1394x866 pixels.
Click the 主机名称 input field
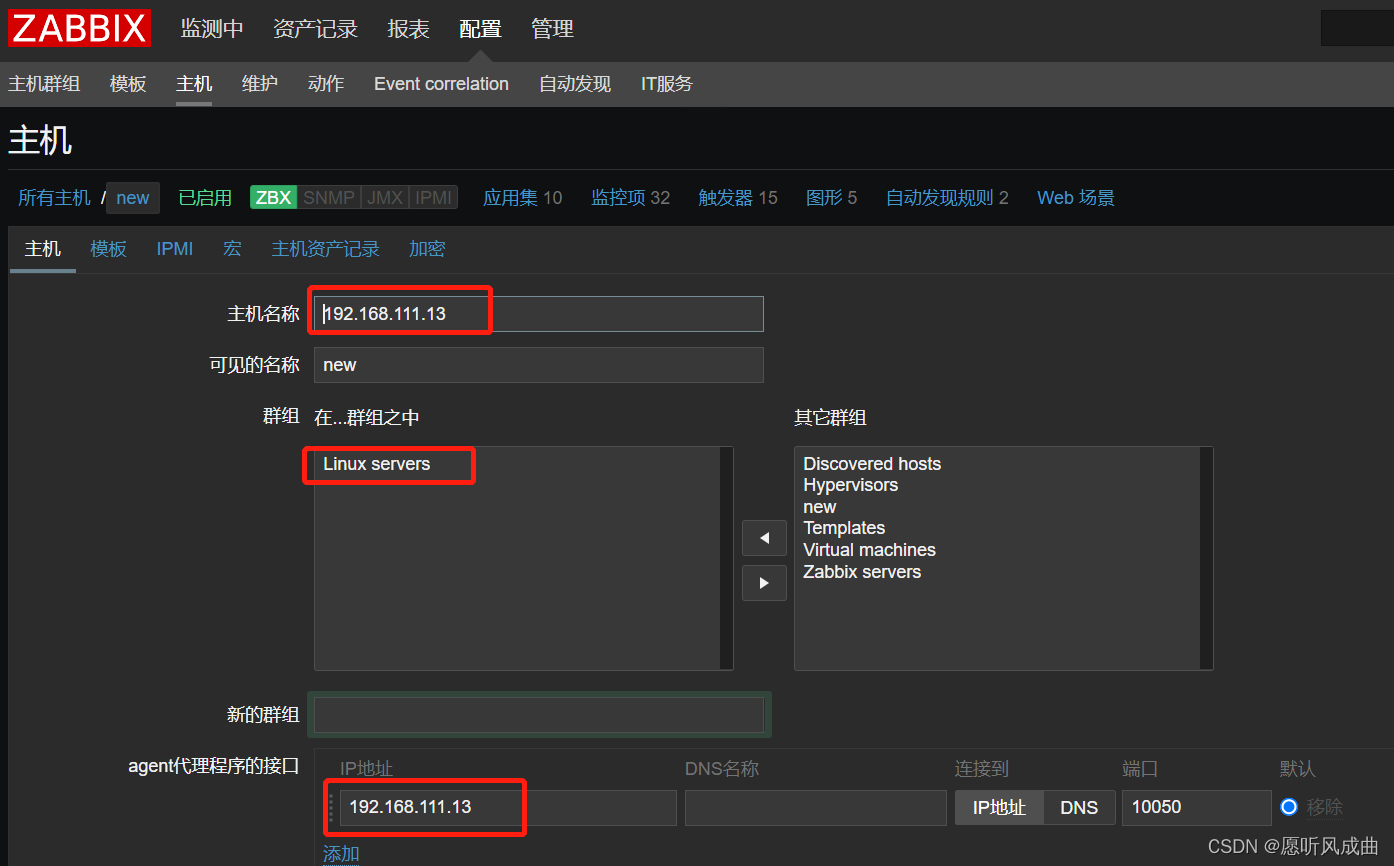point(539,314)
